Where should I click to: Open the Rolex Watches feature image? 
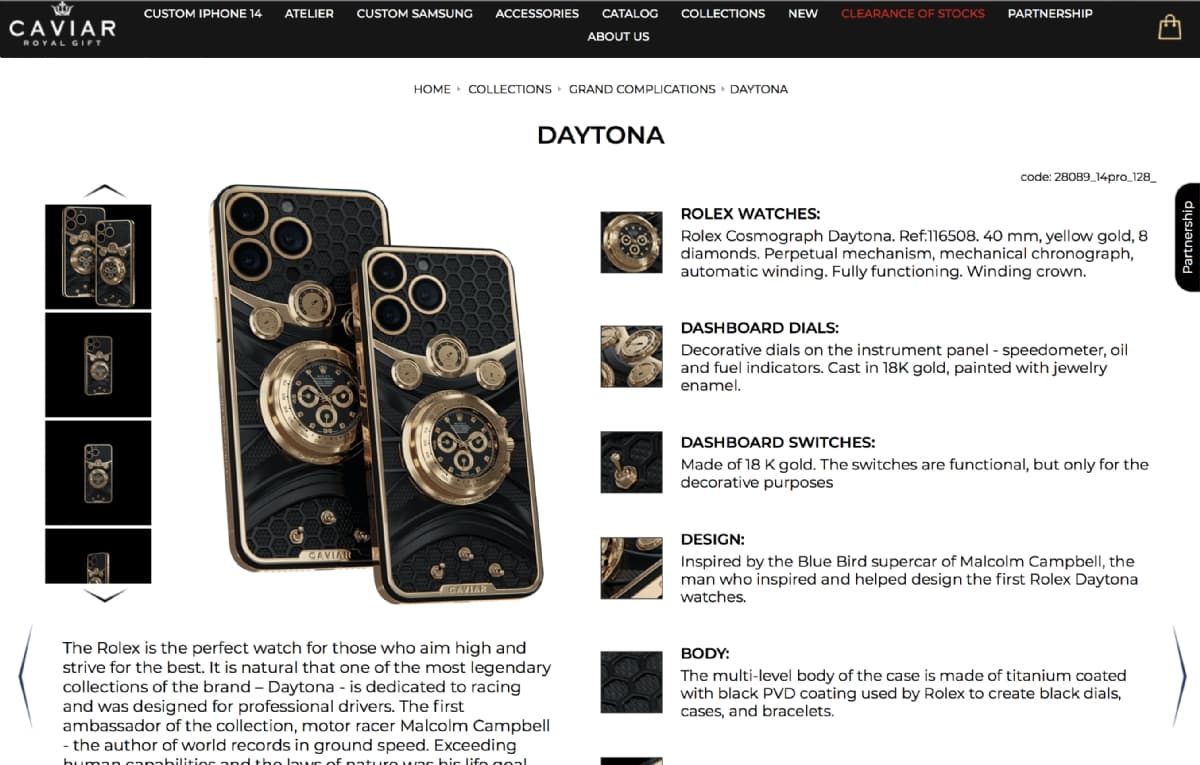(x=631, y=242)
